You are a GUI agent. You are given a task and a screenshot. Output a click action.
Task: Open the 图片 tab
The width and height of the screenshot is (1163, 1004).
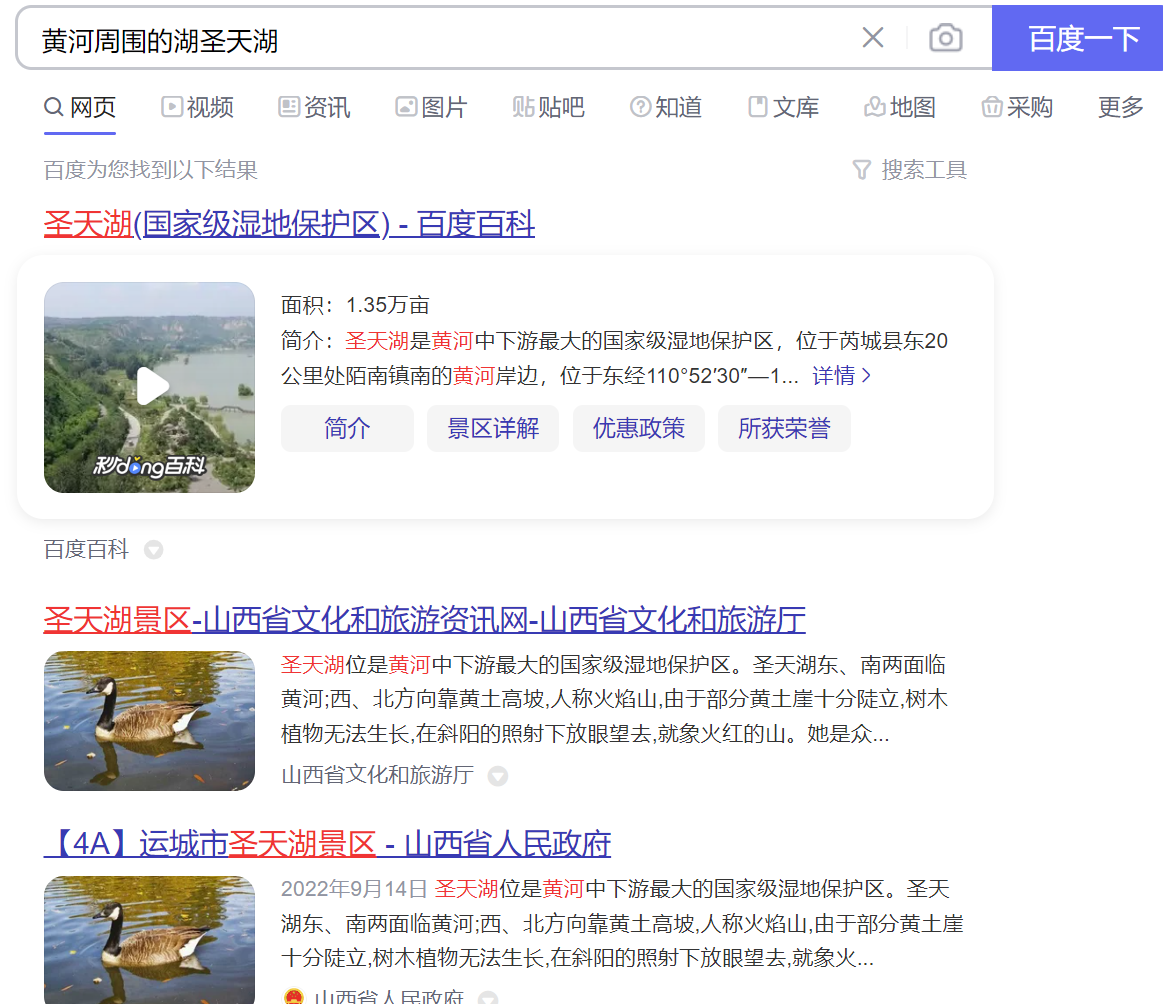tap(431, 108)
